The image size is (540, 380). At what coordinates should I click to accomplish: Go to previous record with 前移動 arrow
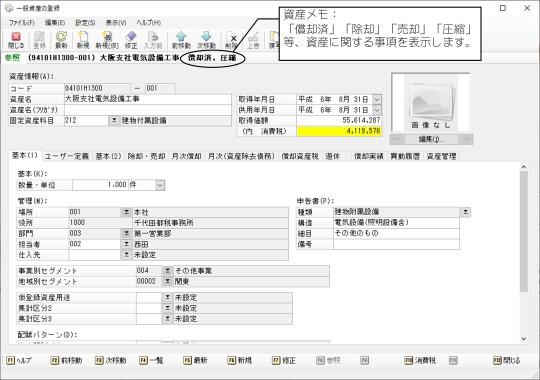(181, 40)
